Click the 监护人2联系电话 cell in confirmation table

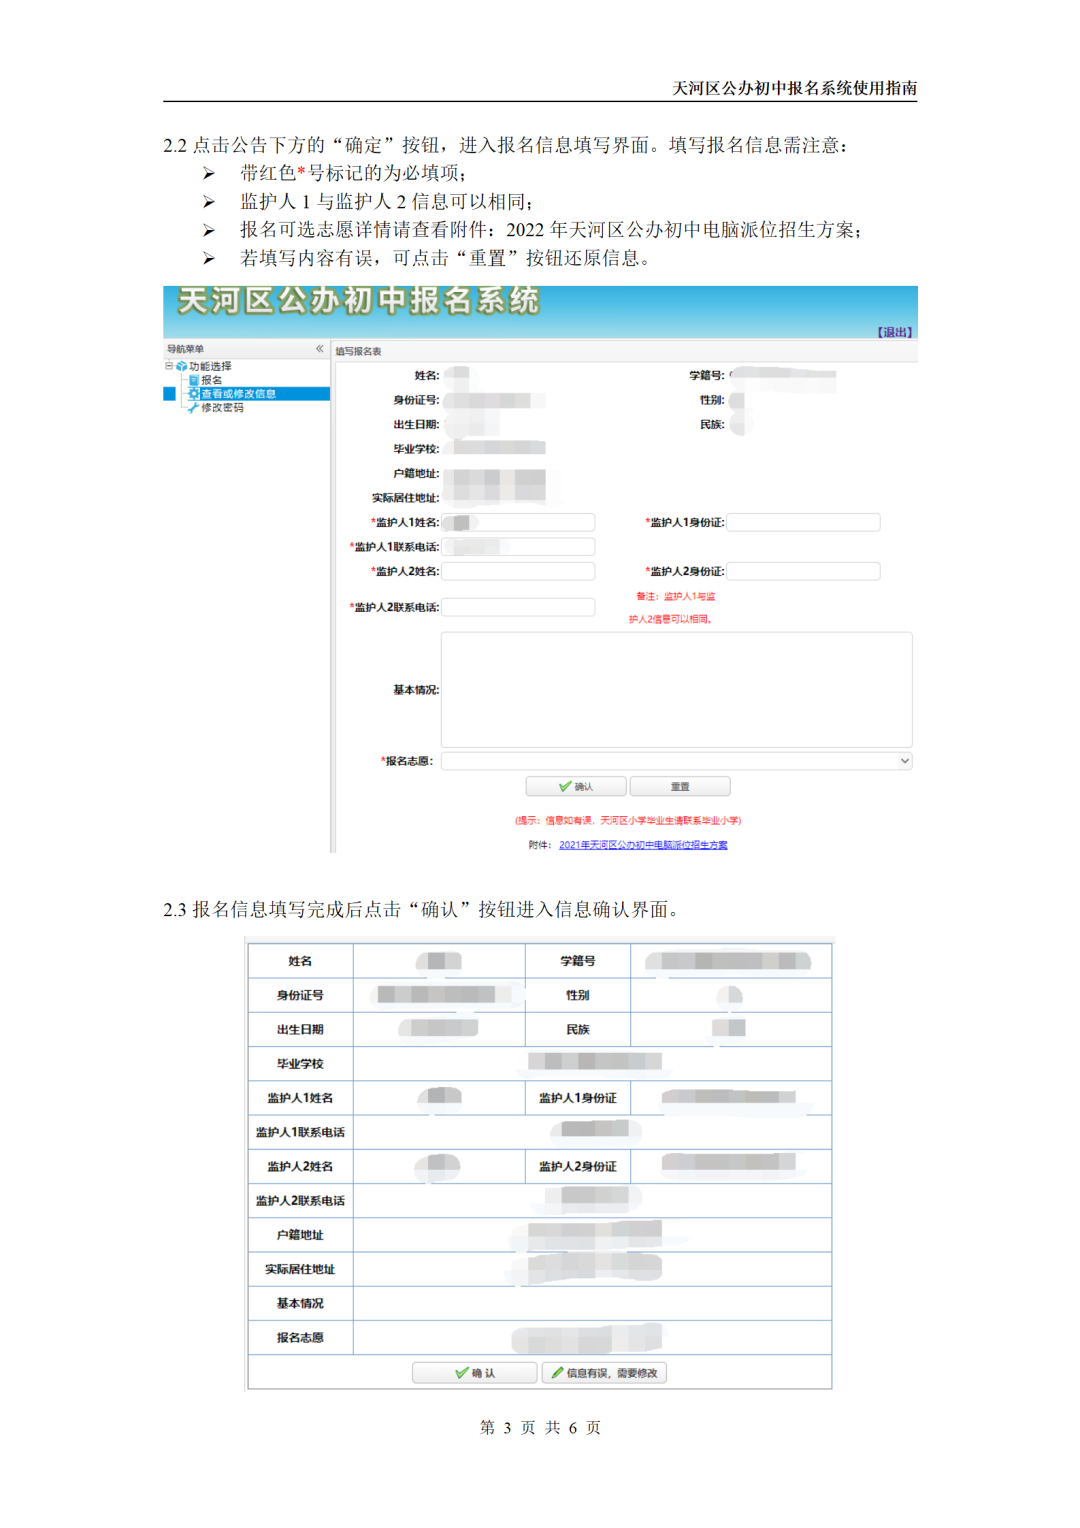300,1201
